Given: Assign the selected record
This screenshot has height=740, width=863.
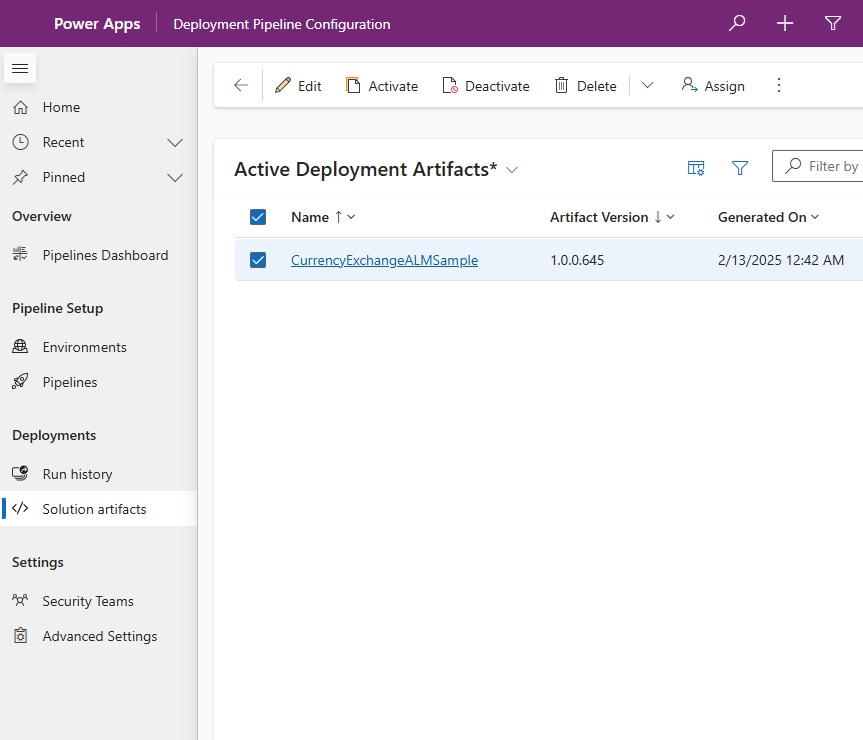Looking at the screenshot, I should coord(713,86).
